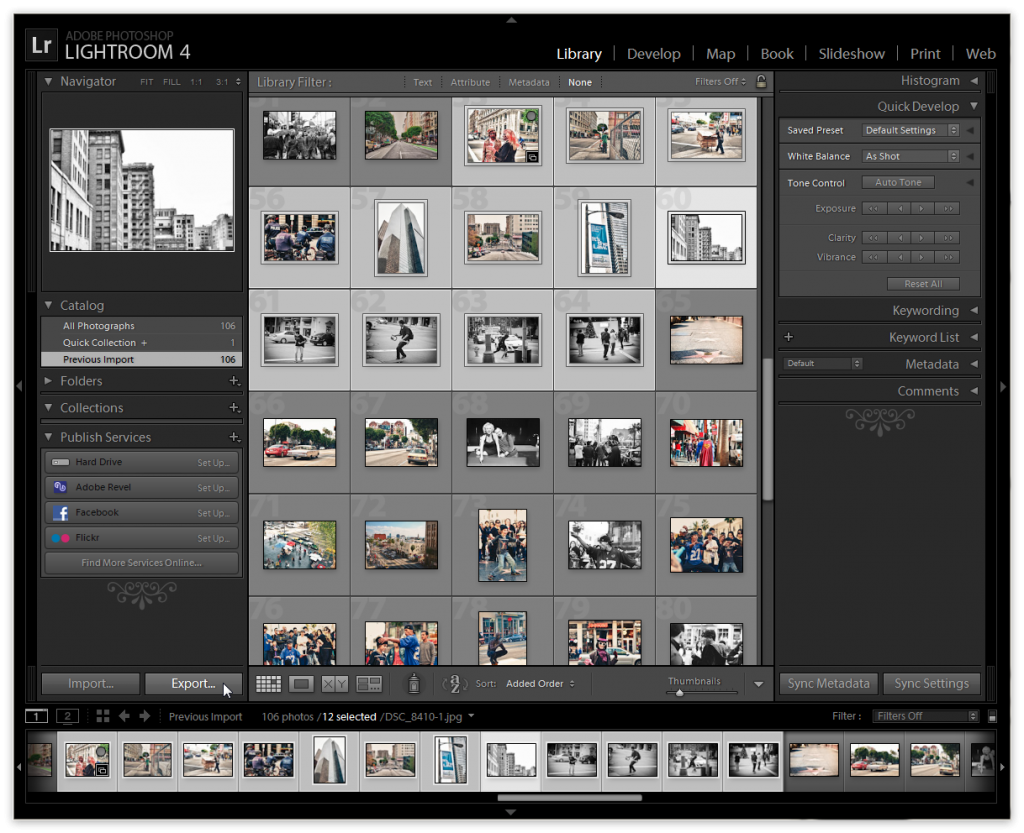The width and height of the screenshot is (1024, 833).
Task: Click the Adobe Revel service icon
Action: [60, 487]
